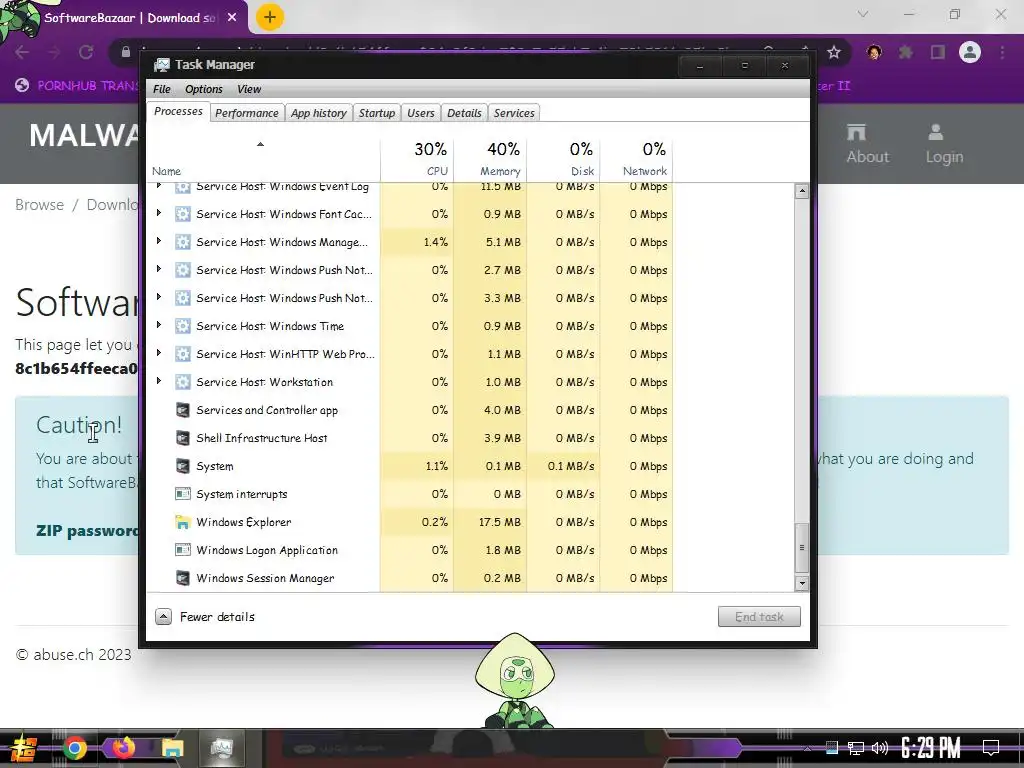
Task: Click the Shell Infrastructure Host icon
Action: coord(183,438)
